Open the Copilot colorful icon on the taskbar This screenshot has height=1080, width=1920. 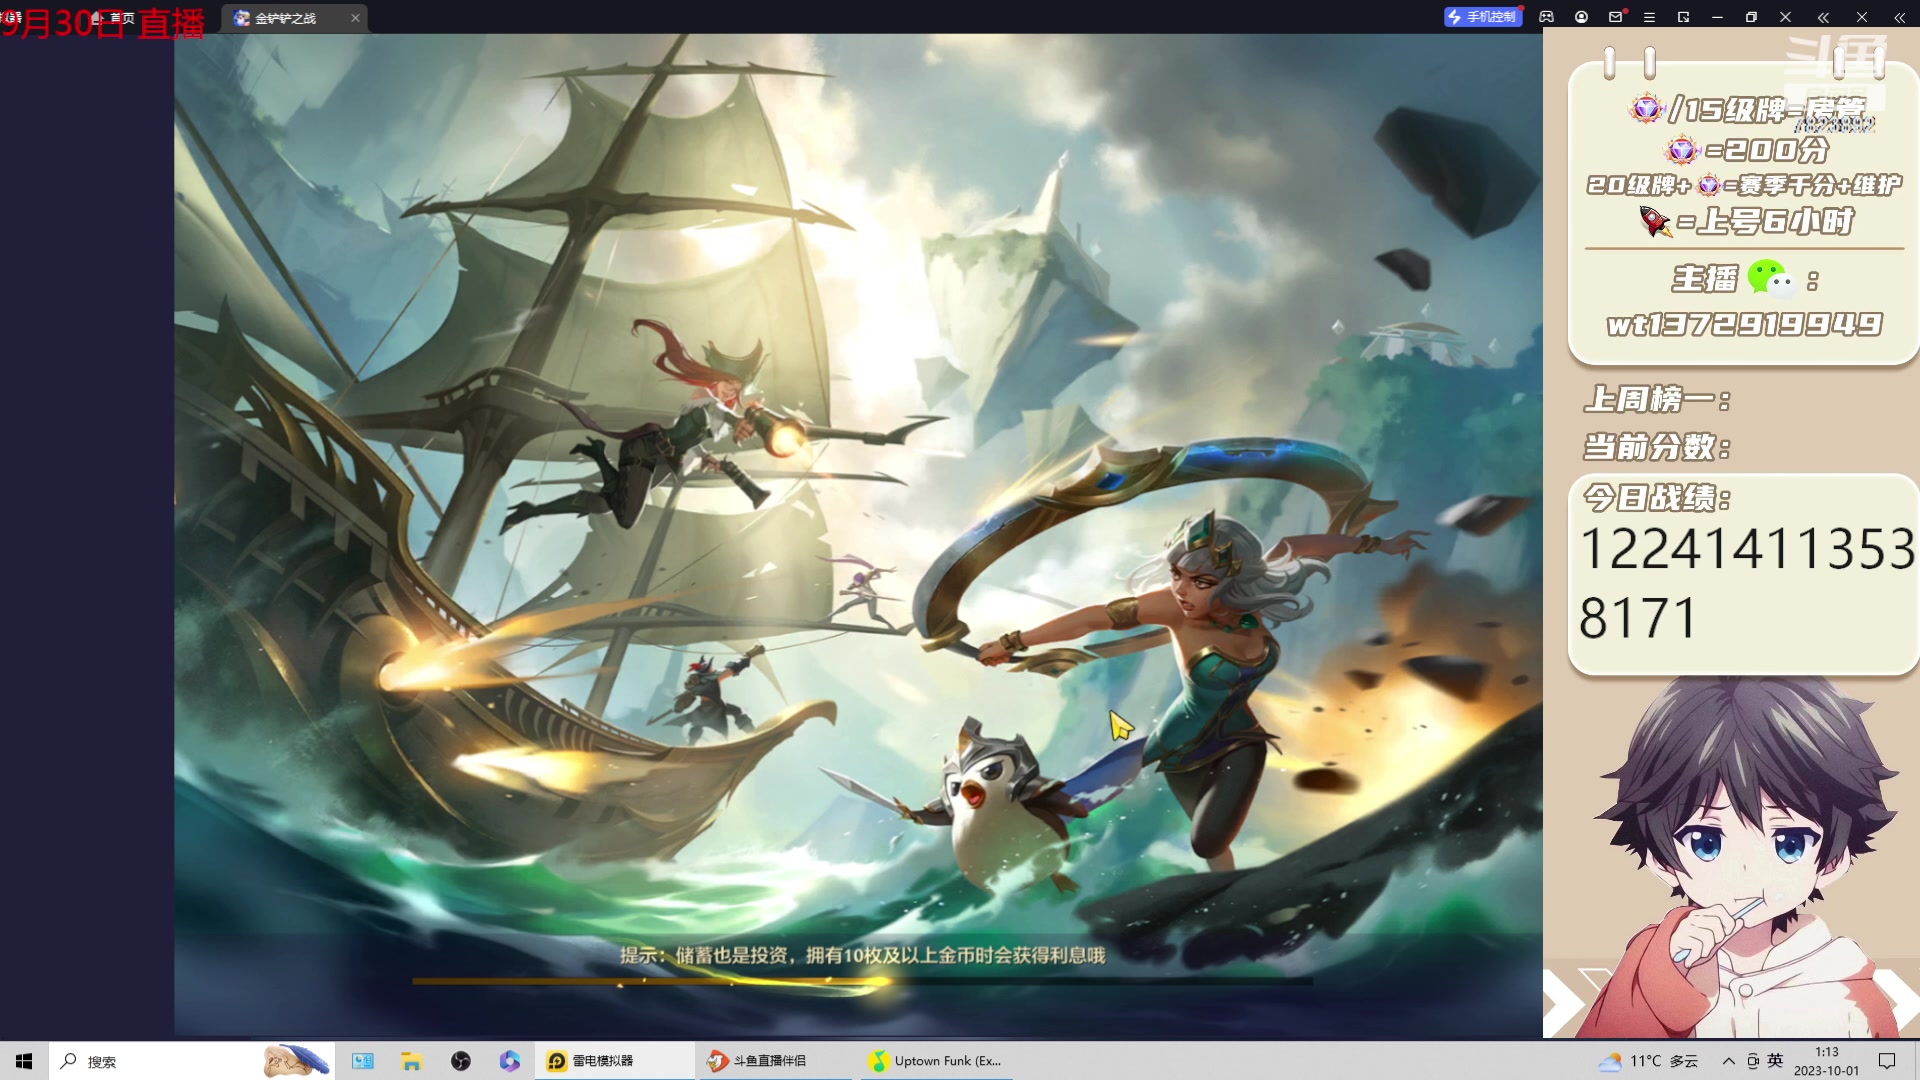tap(510, 1061)
